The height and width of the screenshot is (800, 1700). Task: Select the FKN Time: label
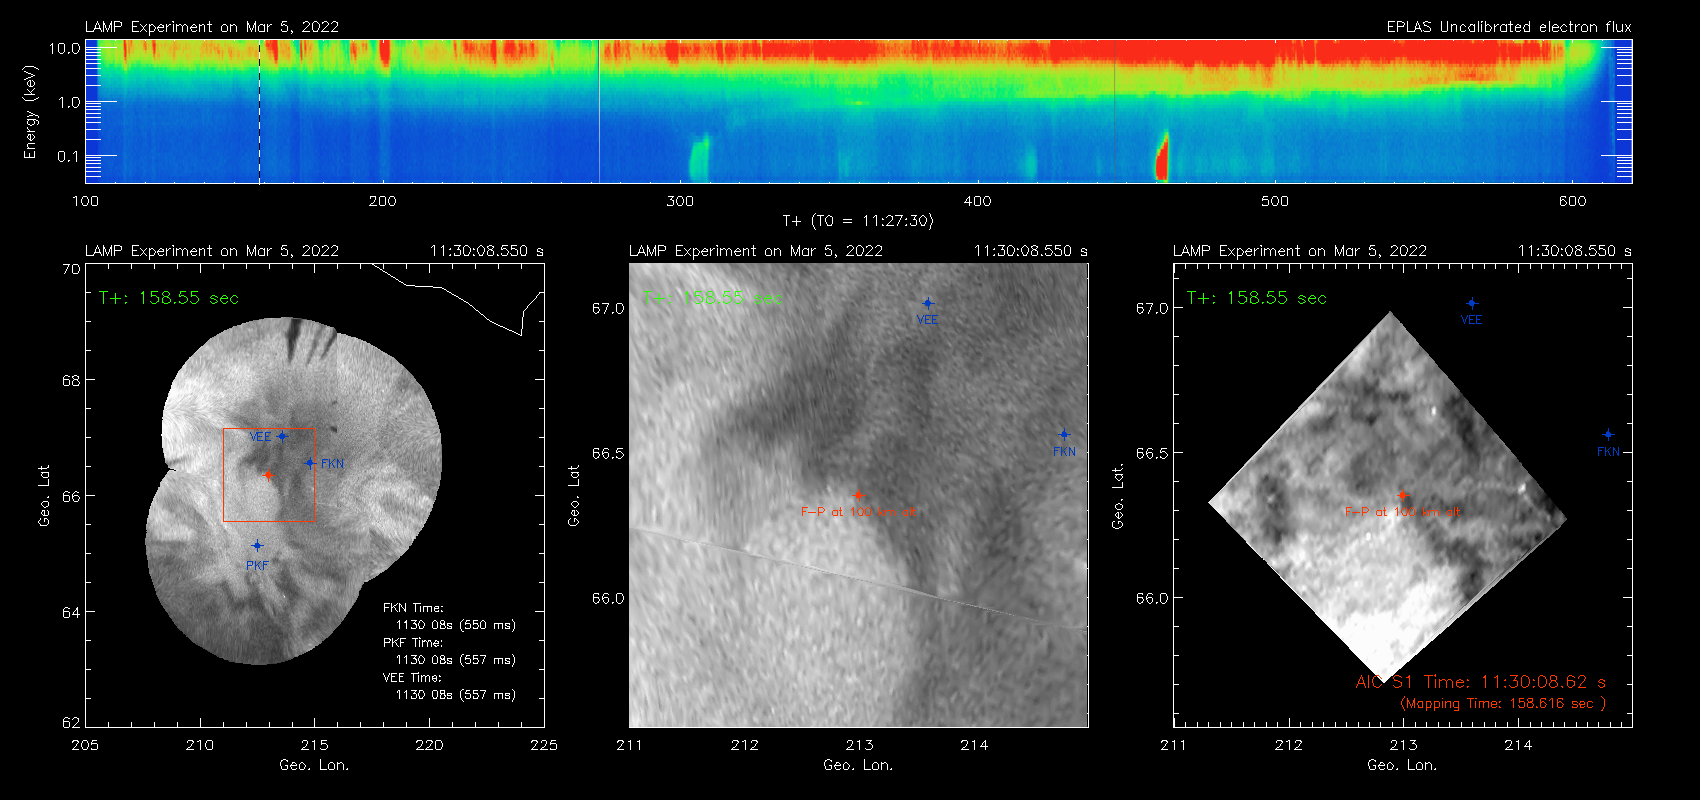pos(413,607)
